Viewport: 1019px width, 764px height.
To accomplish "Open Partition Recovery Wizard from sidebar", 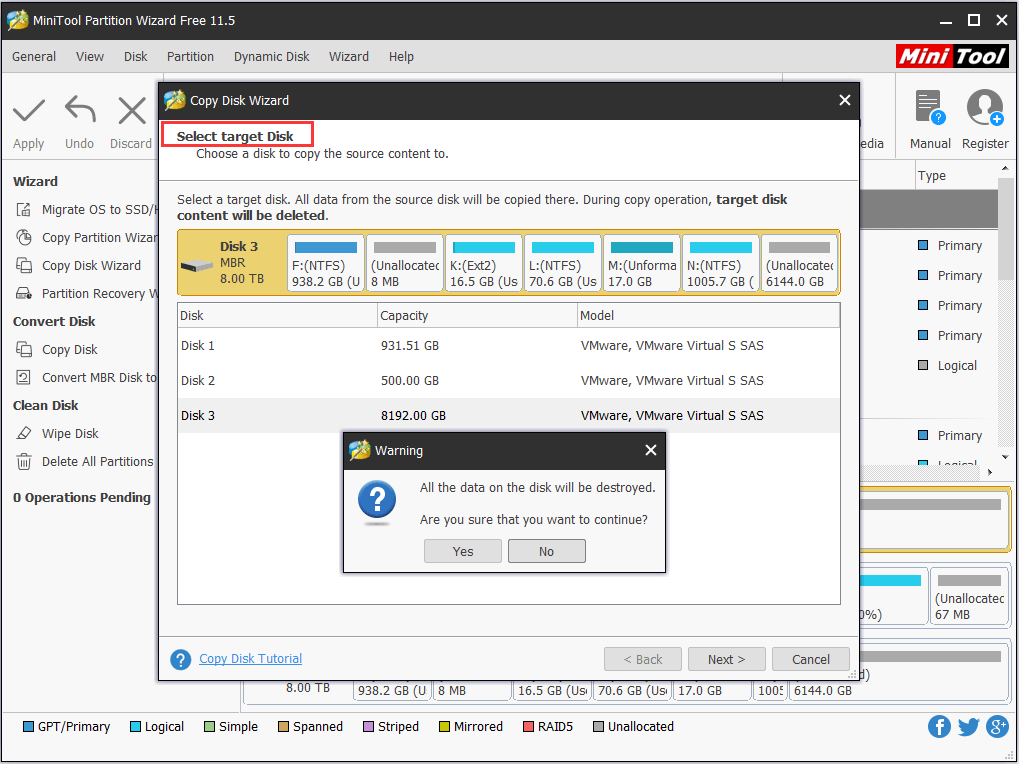I will (86, 293).
